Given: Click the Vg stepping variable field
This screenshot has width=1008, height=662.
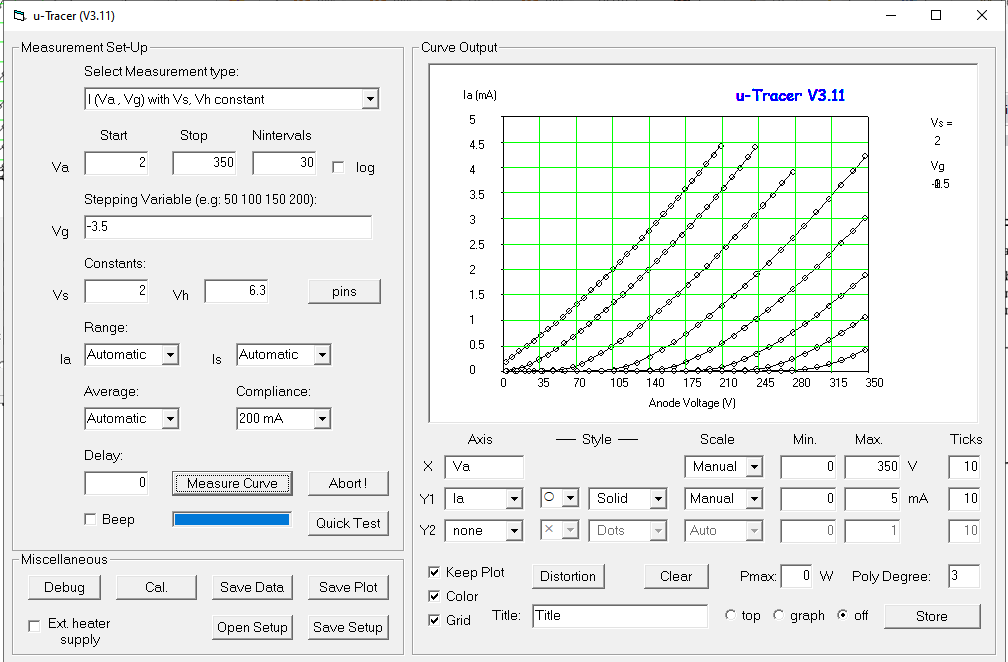Looking at the screenshot, I should pos(228,227).
